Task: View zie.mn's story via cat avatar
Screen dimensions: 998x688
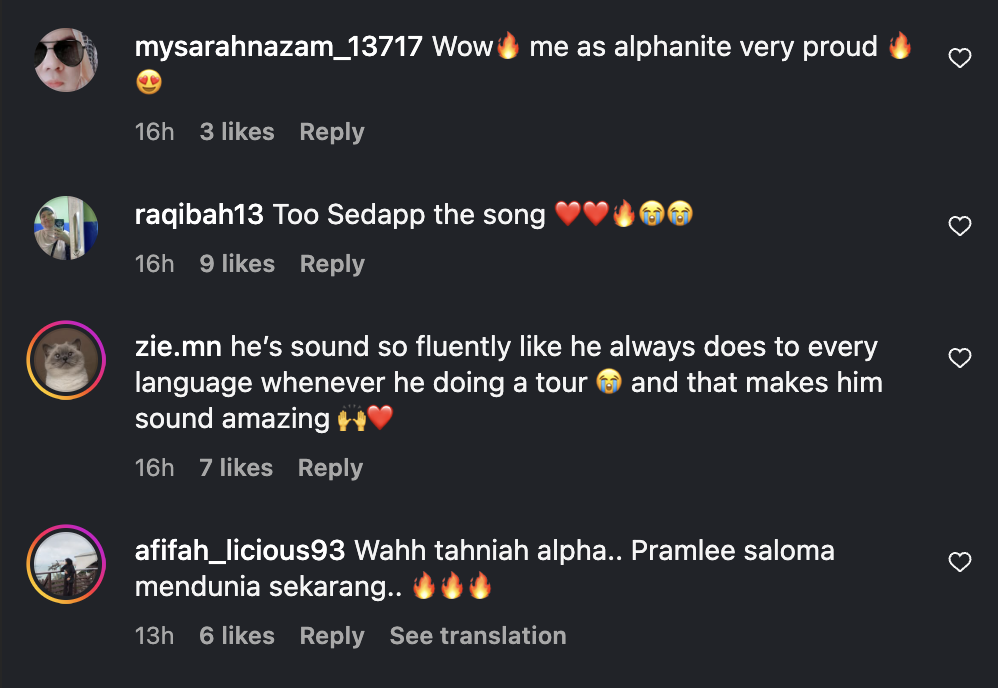Action: click(x=66, y=360)
